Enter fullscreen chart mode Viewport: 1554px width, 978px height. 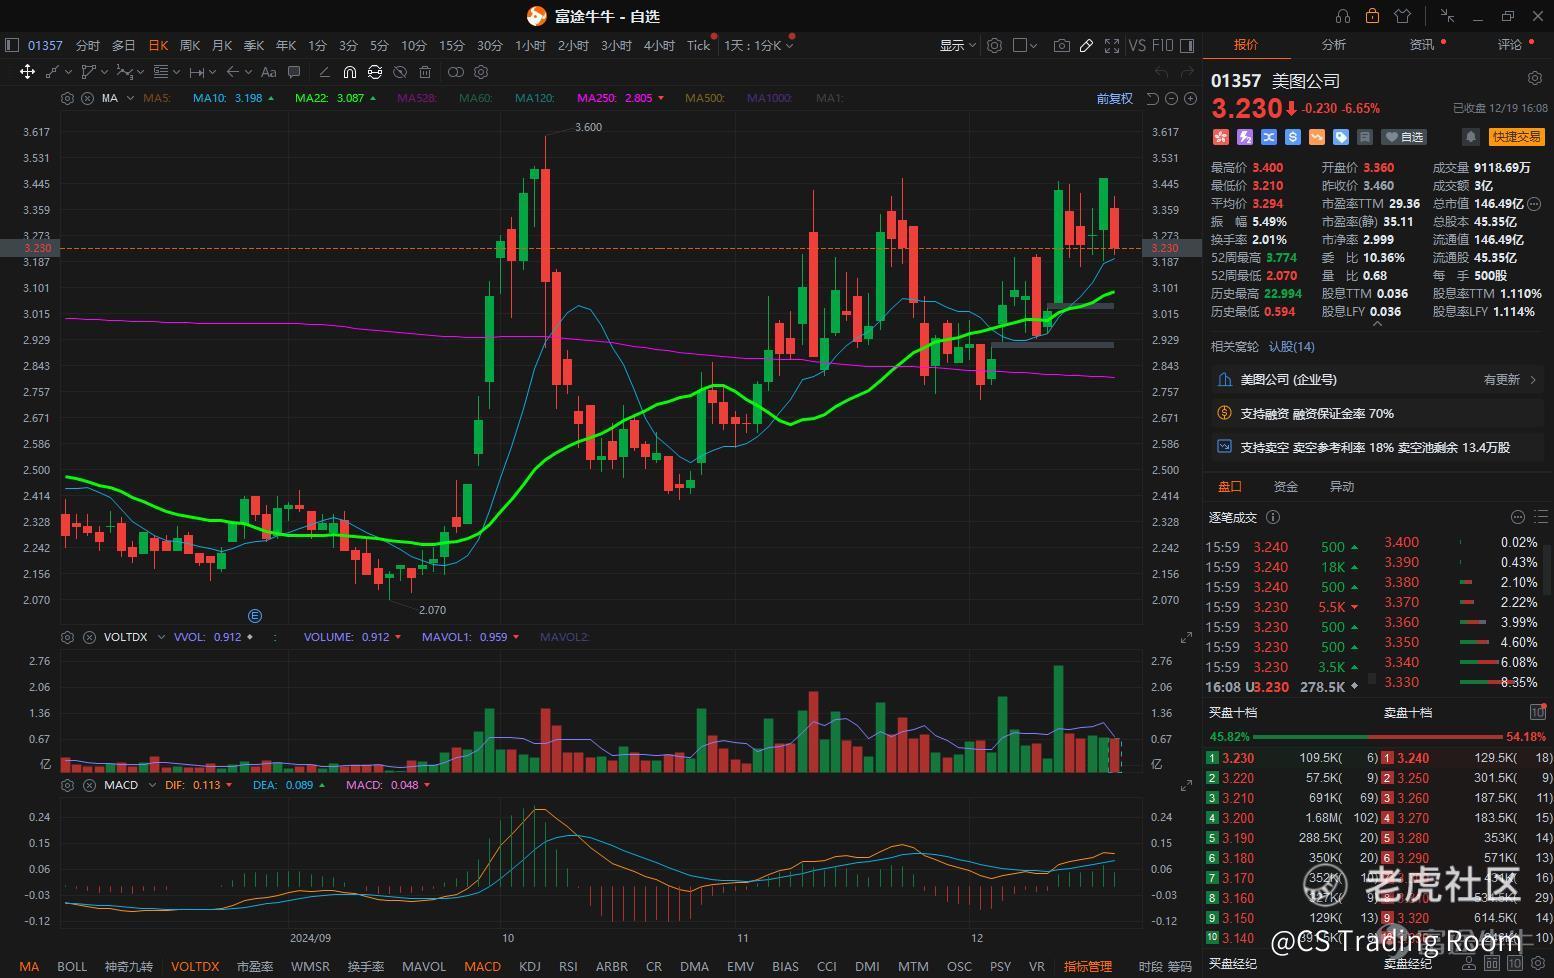point(1112,45)
